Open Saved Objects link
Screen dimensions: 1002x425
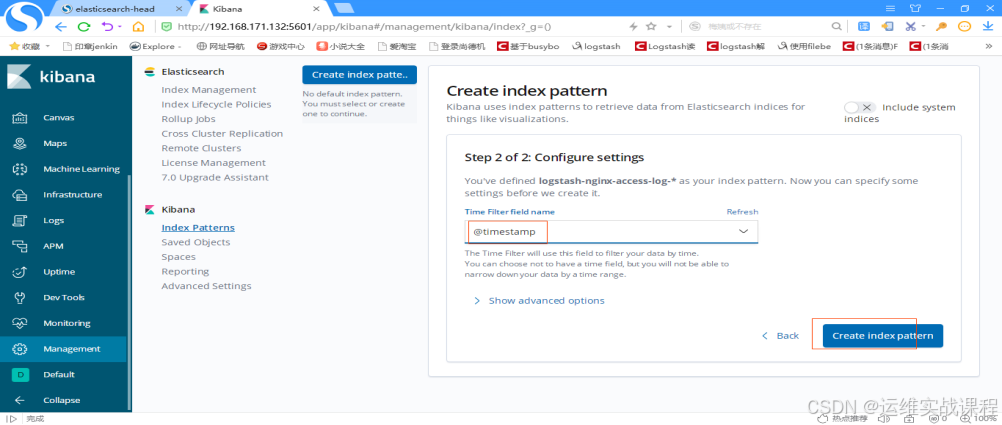[196, 242]
